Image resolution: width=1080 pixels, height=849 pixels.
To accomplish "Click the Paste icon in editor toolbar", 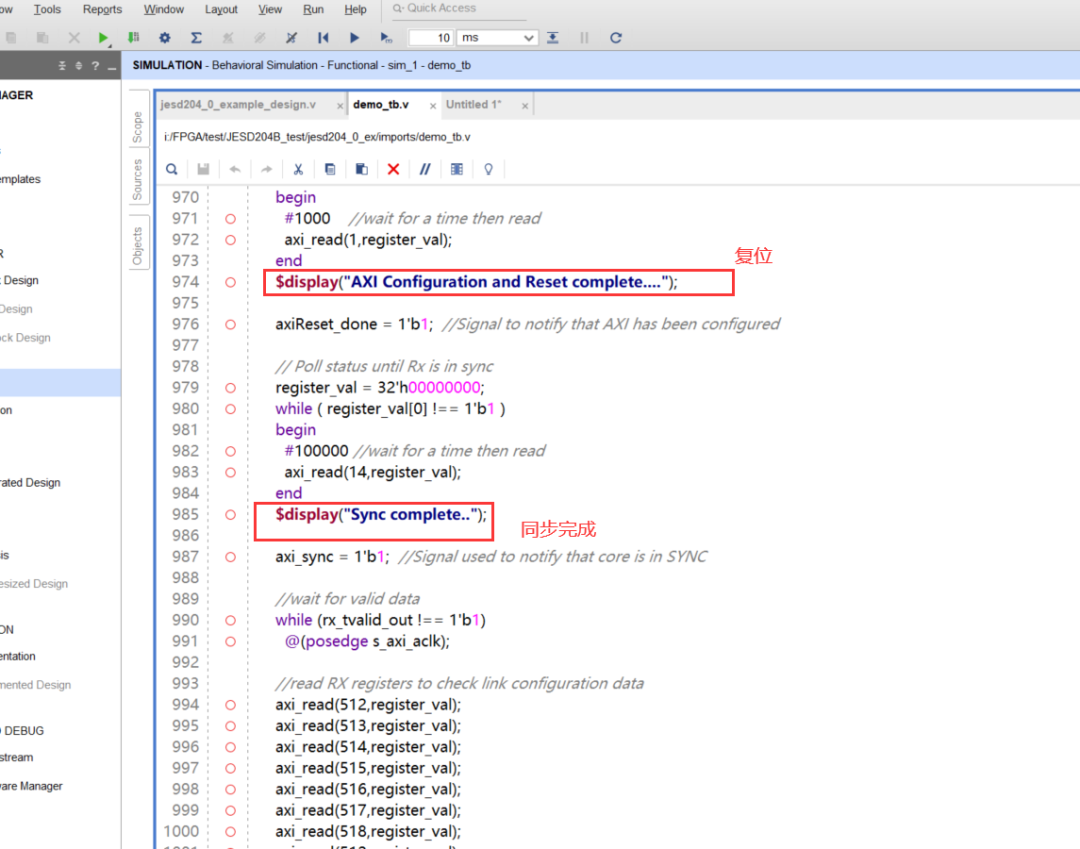I will point(362,169).
